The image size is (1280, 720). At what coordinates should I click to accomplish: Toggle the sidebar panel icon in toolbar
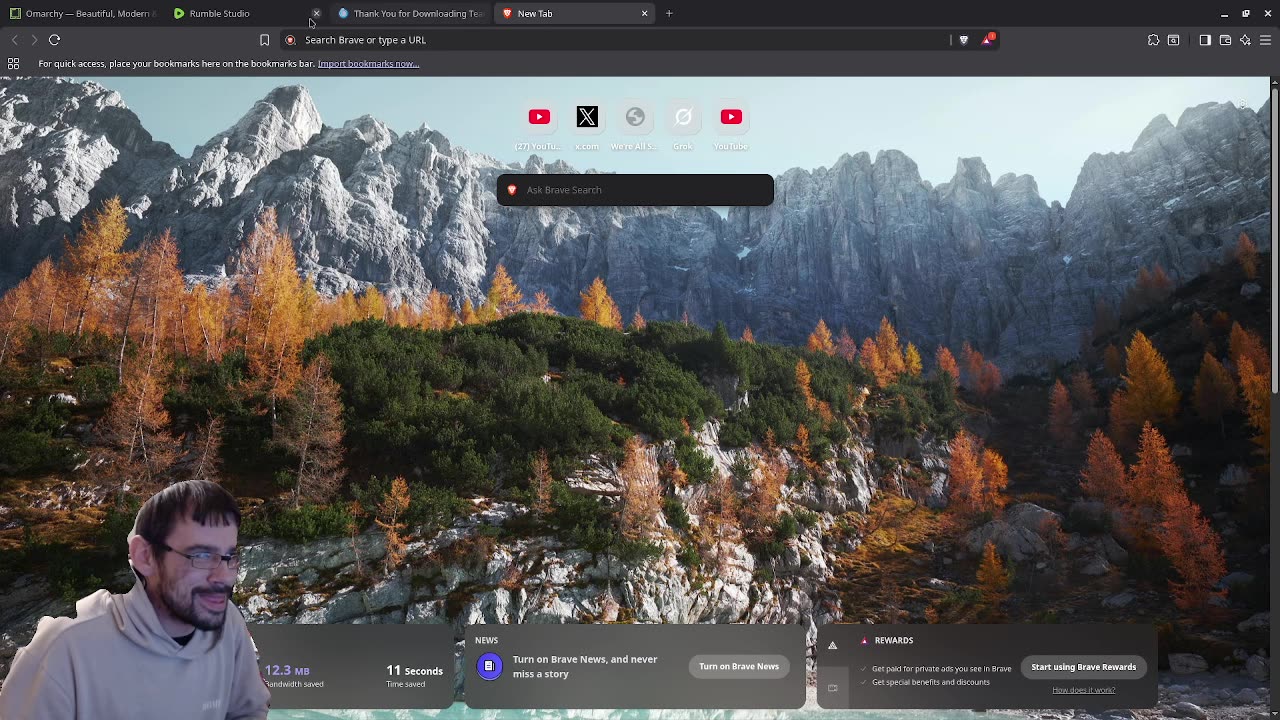(x=1205, y=40)
